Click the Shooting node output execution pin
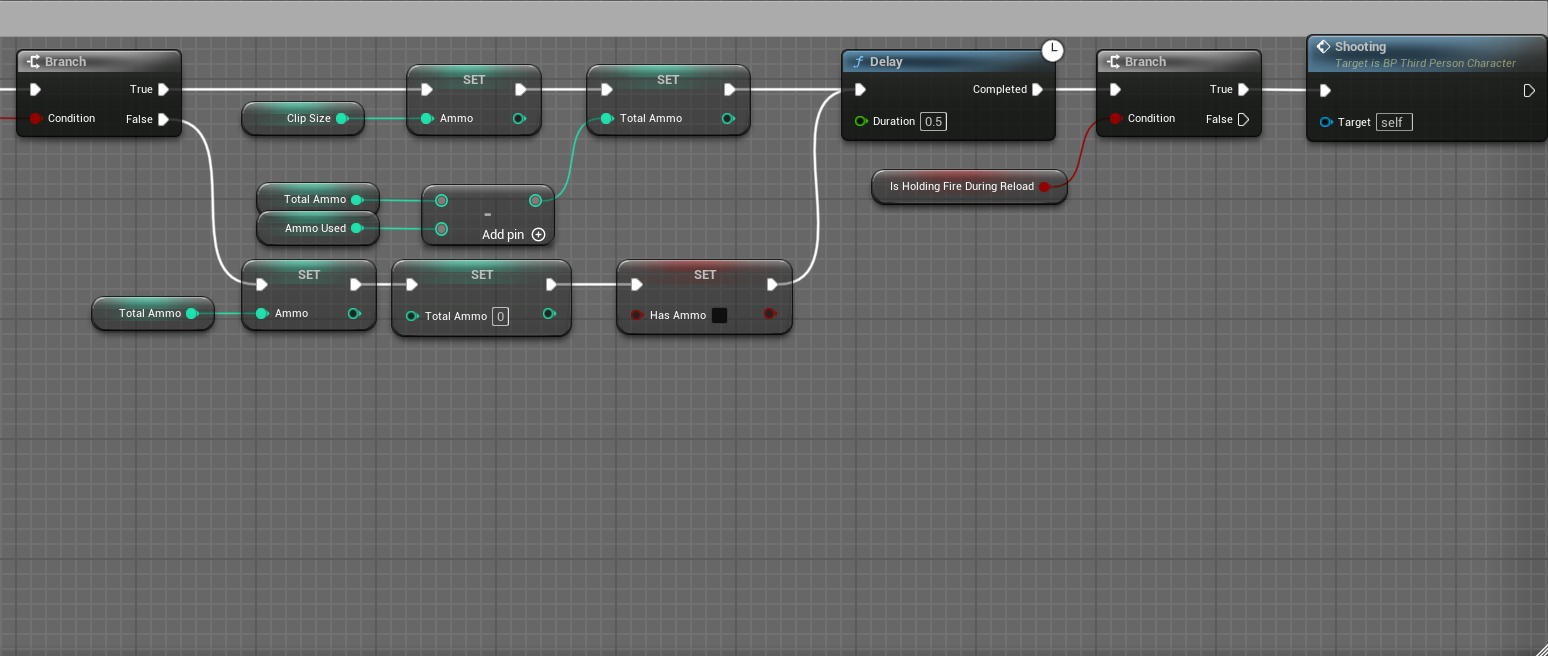Image resolution: width=1548 pixels, height=656 pixels. click(1528, 91)
